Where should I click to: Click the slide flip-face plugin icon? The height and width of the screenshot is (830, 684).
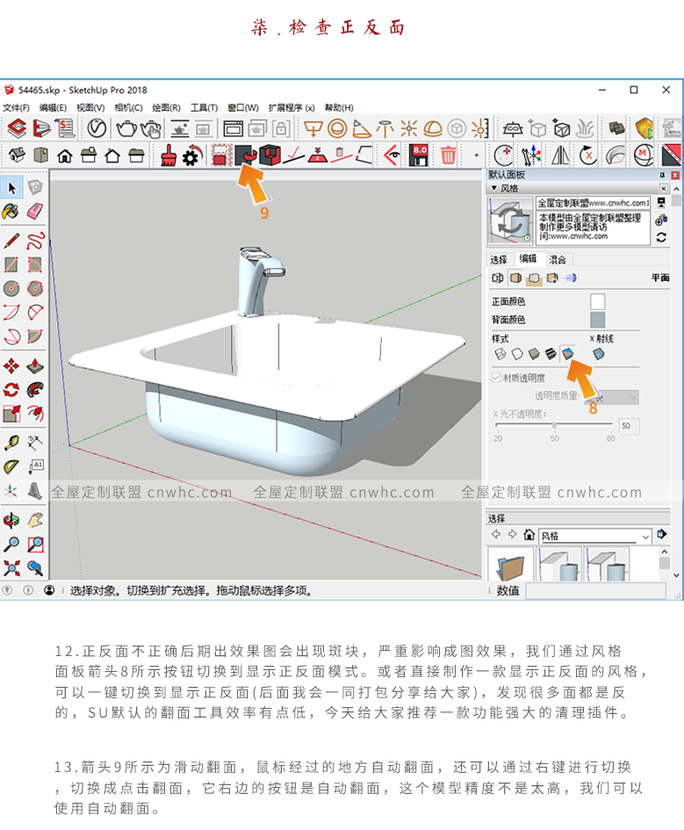click(246, 156)
